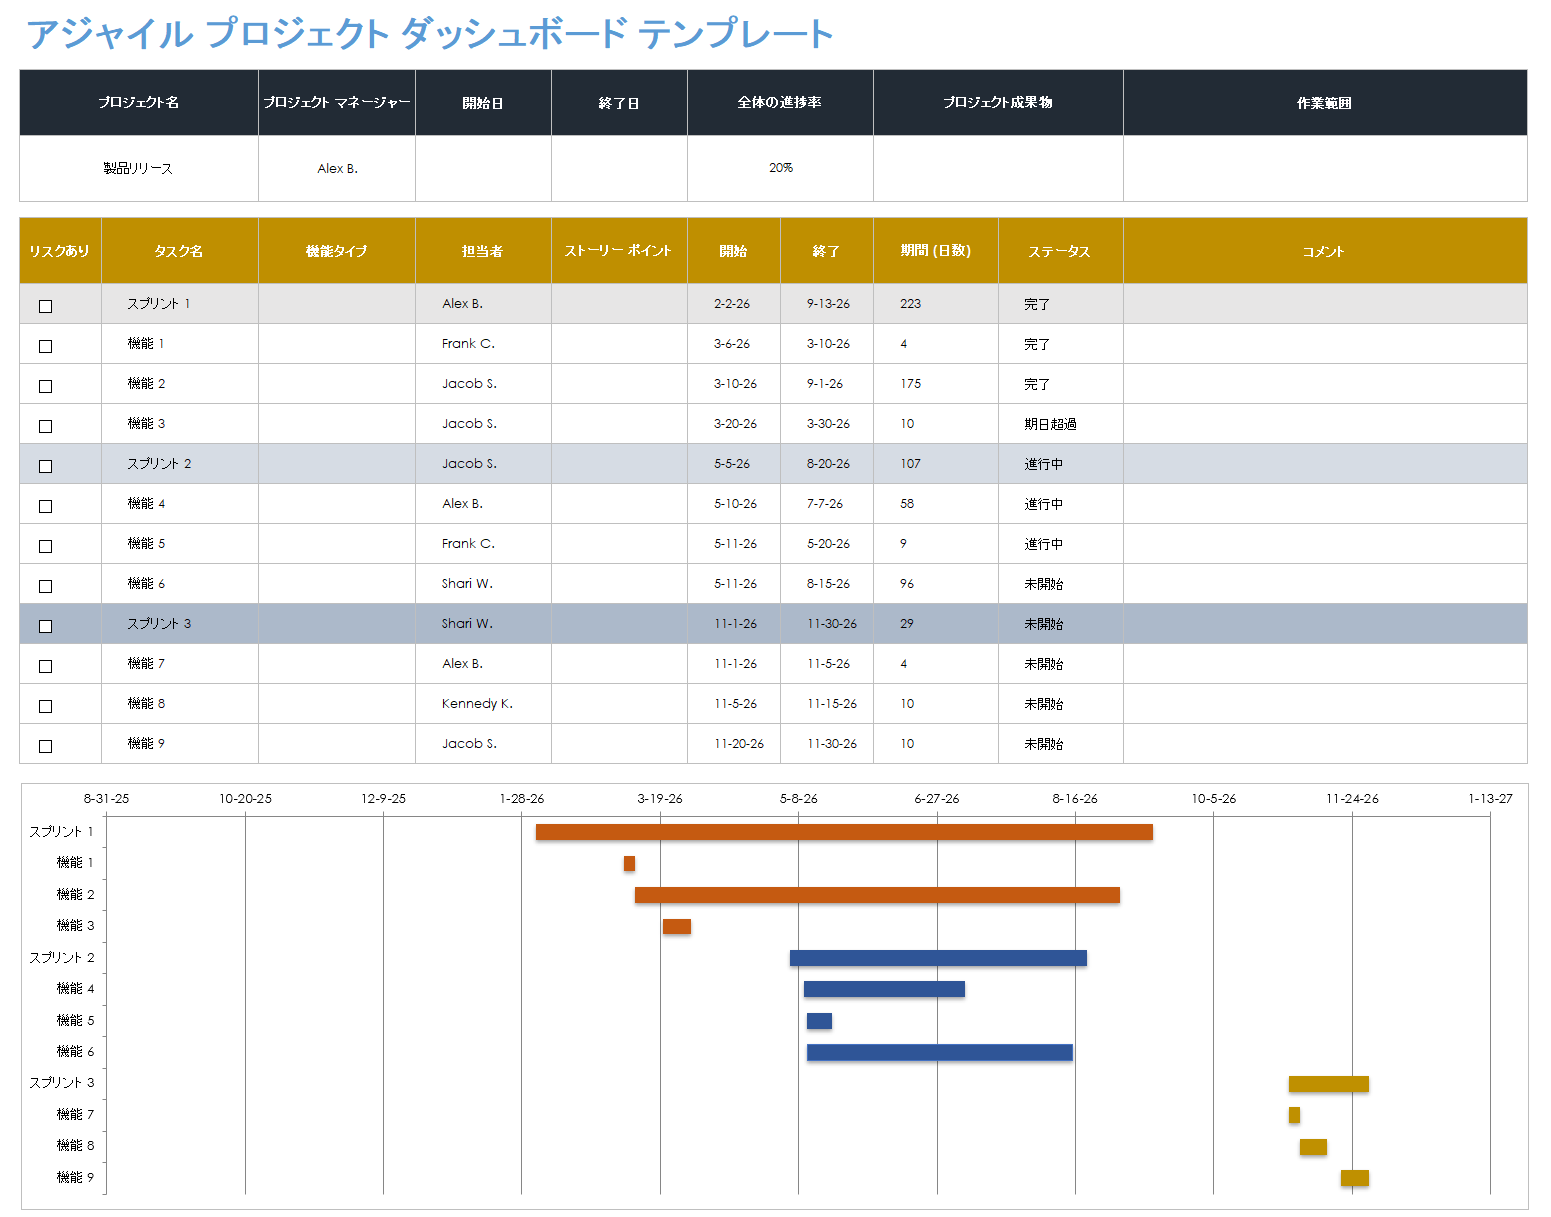Check the risk box for スプリント 1
The height and width of the screenshot is (1217, 1551).
click(45, 306)
